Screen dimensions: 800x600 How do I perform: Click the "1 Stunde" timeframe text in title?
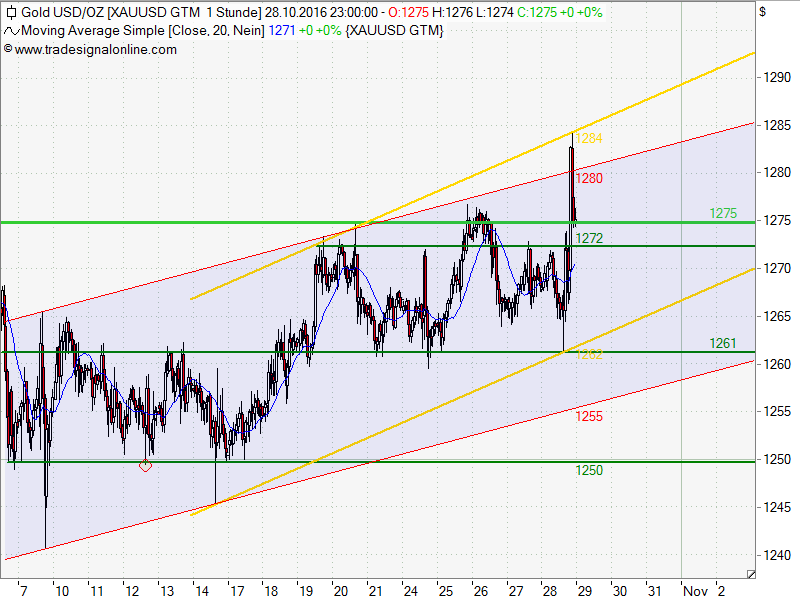233,12
